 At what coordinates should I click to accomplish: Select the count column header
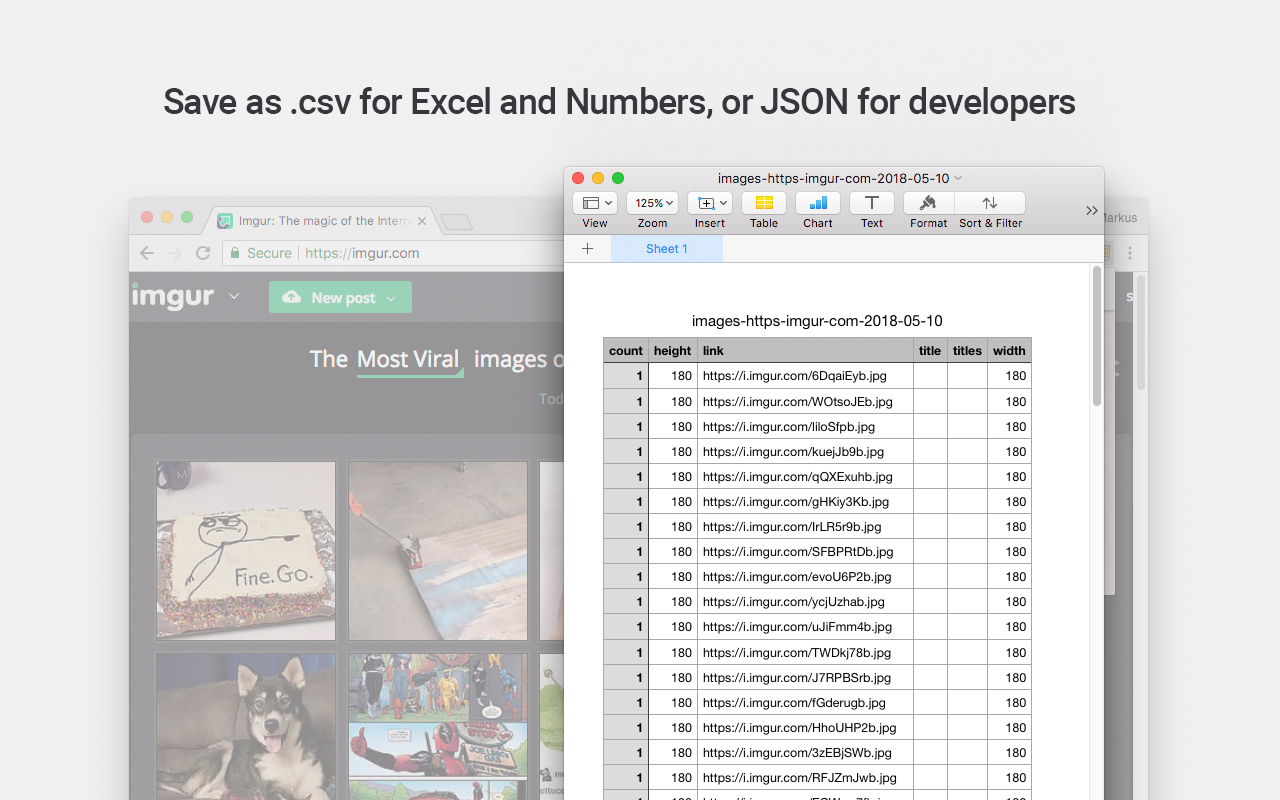coord(626,350)
